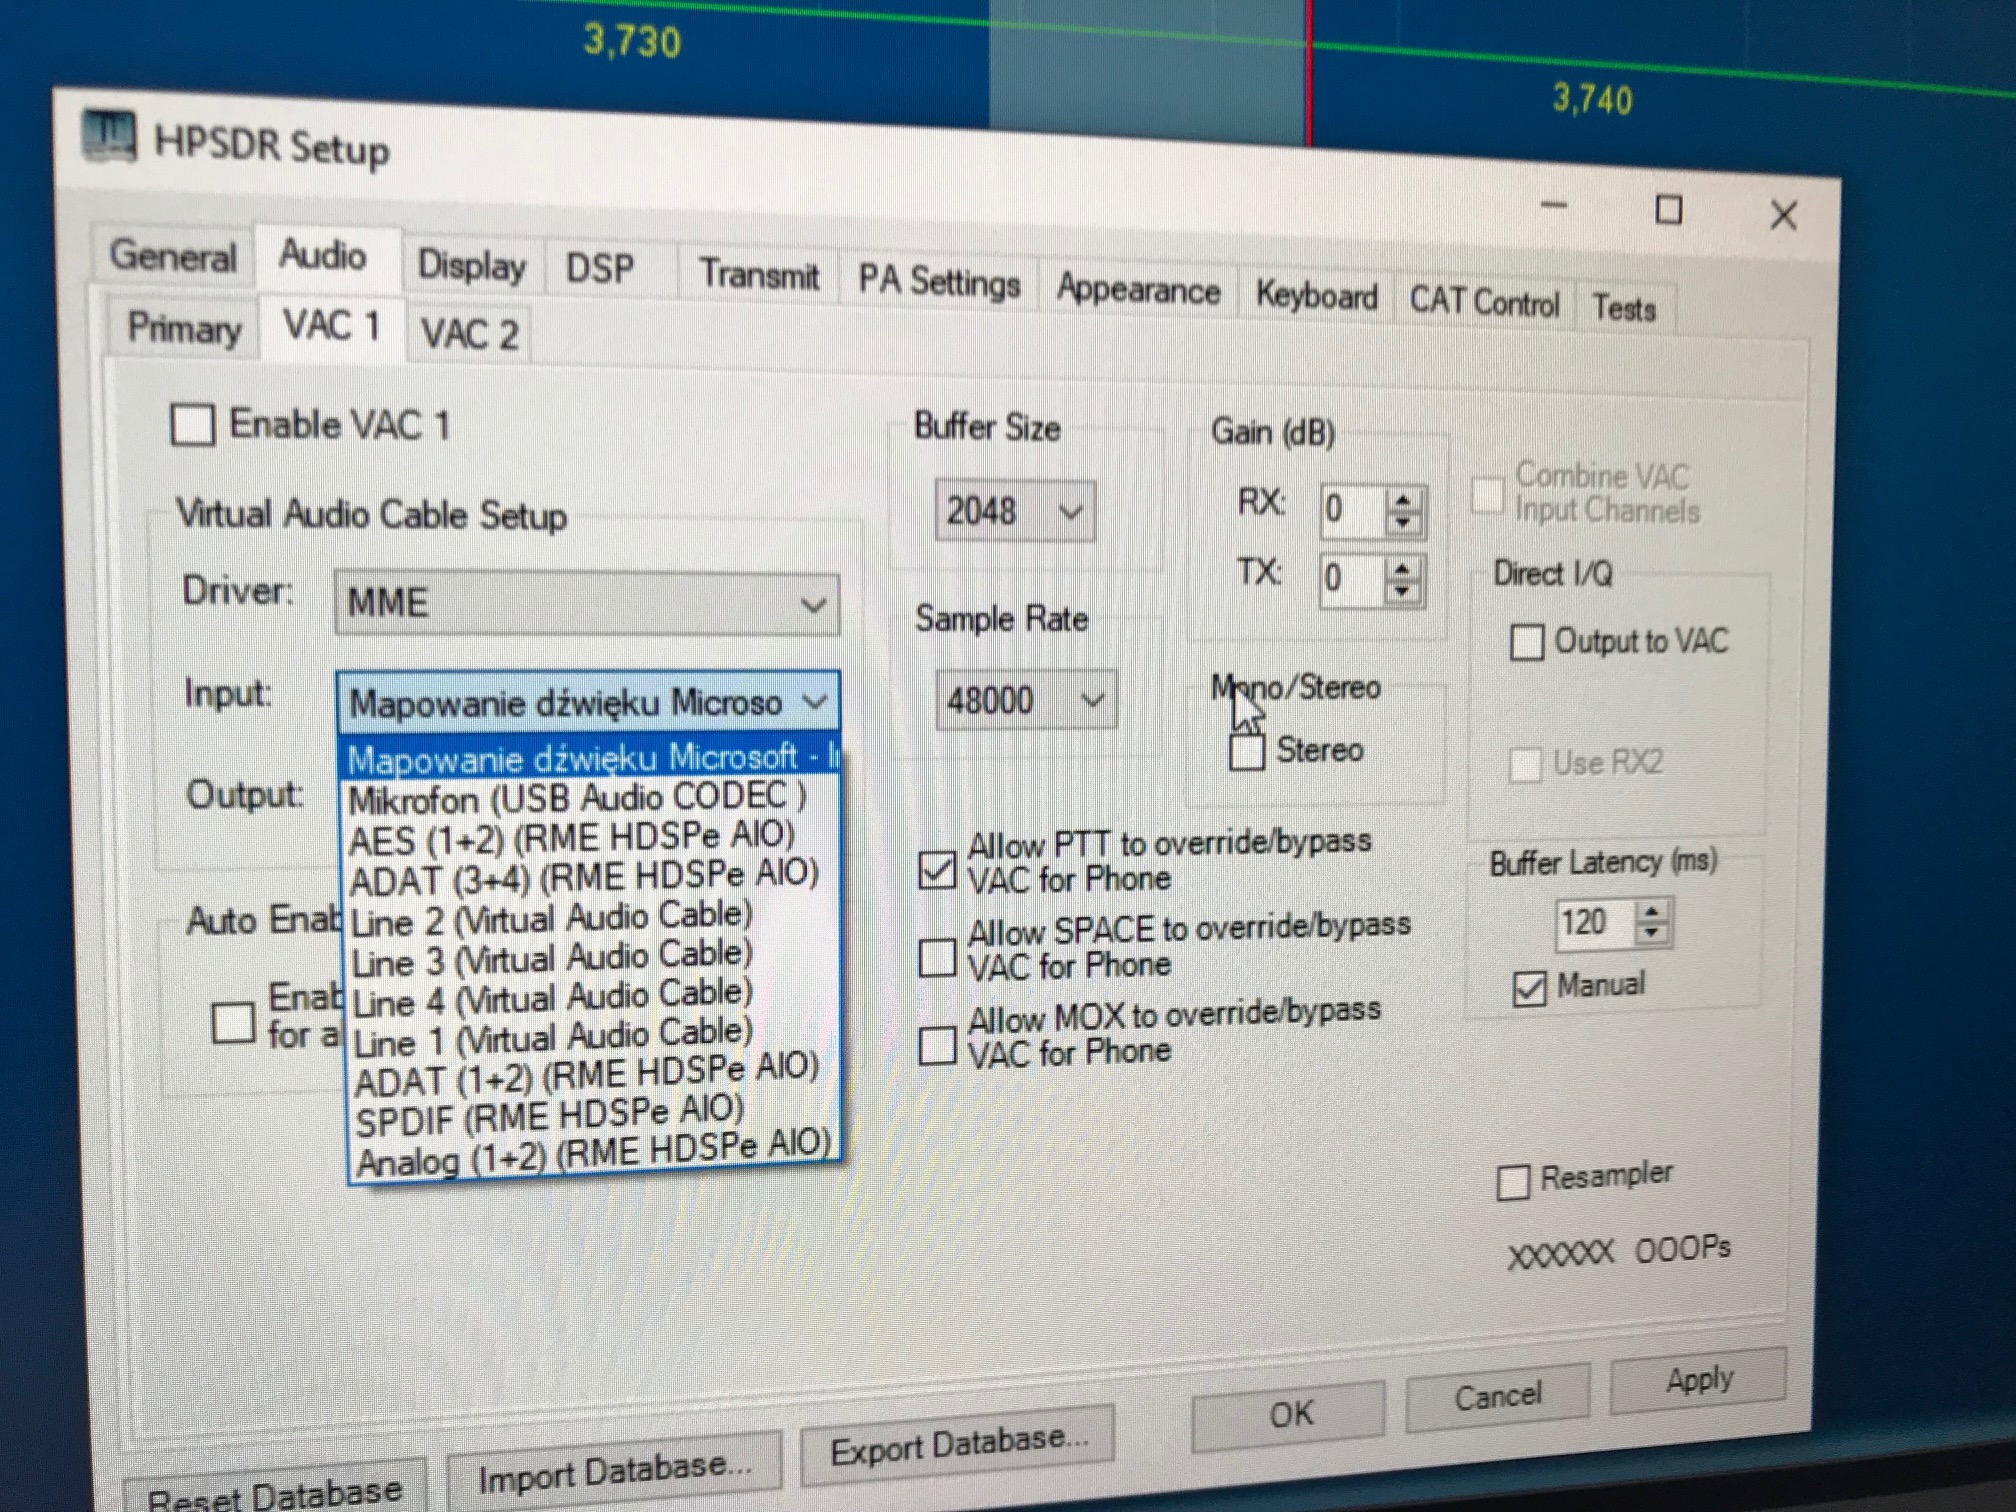Enable the Resampler option
Screen dimensions: 2016x1512
1513,1182
